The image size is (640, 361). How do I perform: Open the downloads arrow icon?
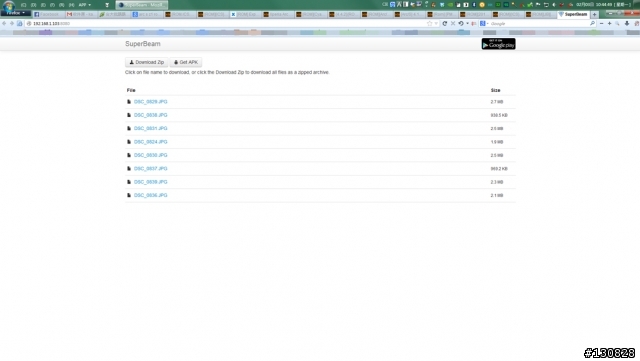click(627, 24)
